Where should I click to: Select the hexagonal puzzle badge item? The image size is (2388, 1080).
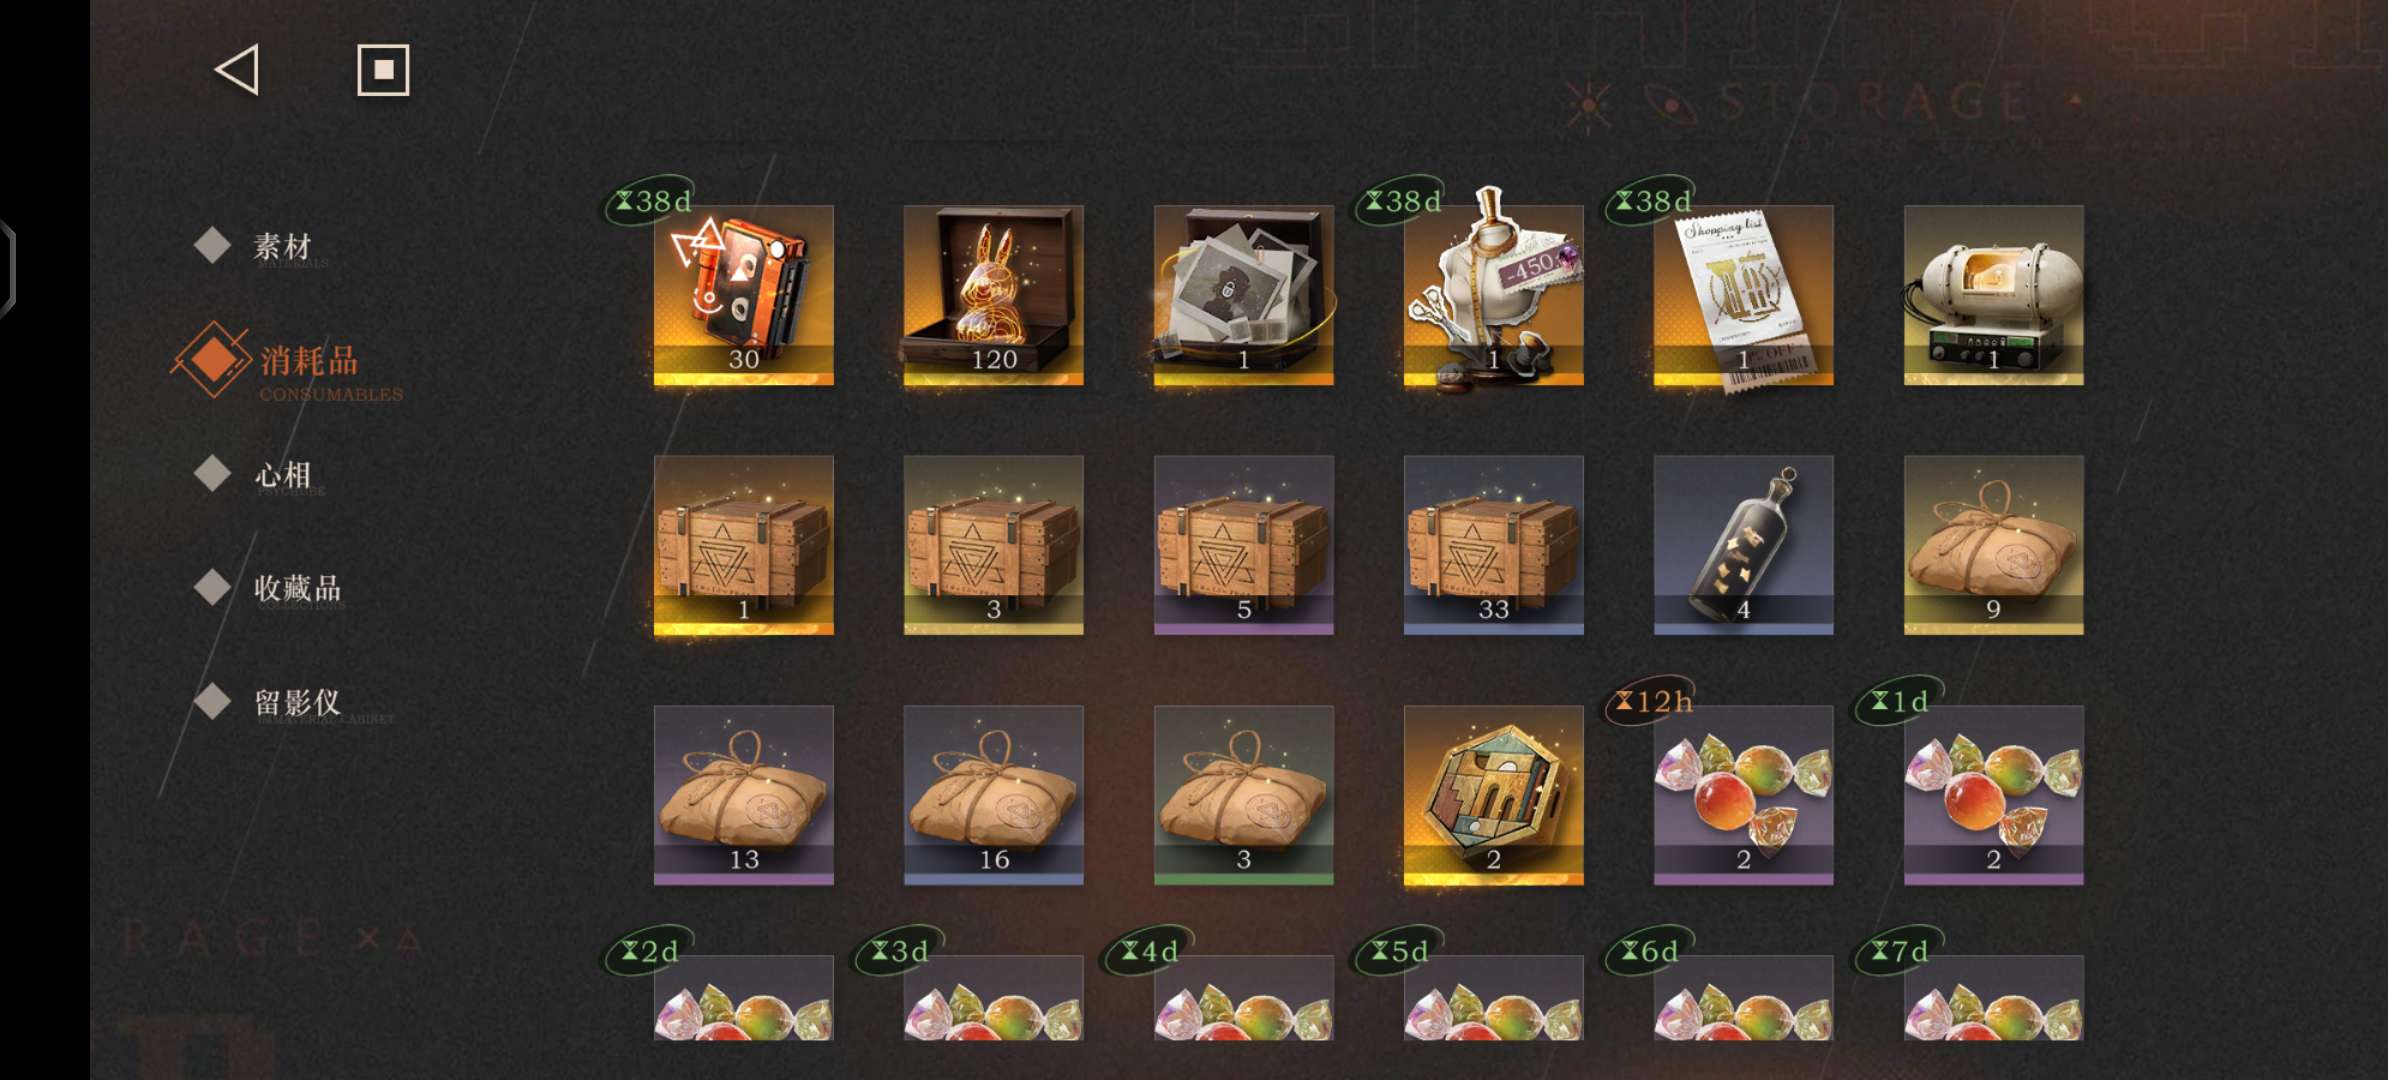tap(1493, 795)
